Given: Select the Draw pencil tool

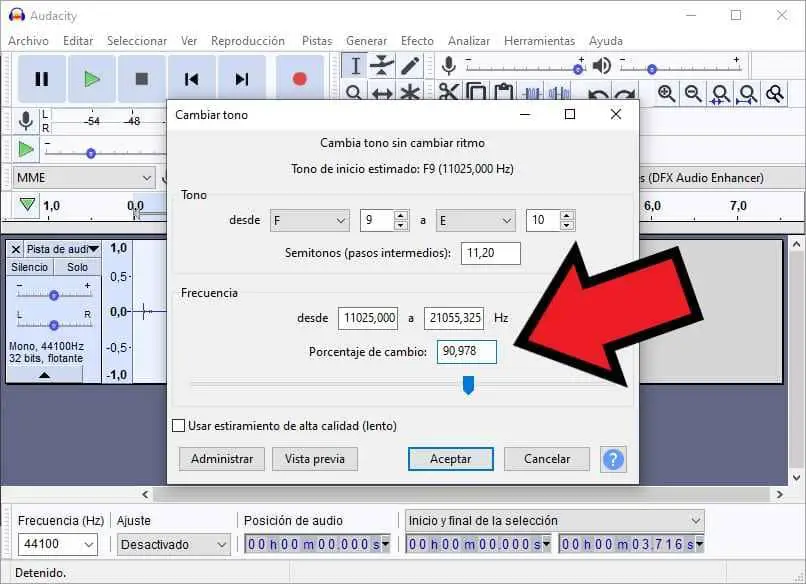Looking at the screenshot, I should pyautogui.click(x=410, y=66).
